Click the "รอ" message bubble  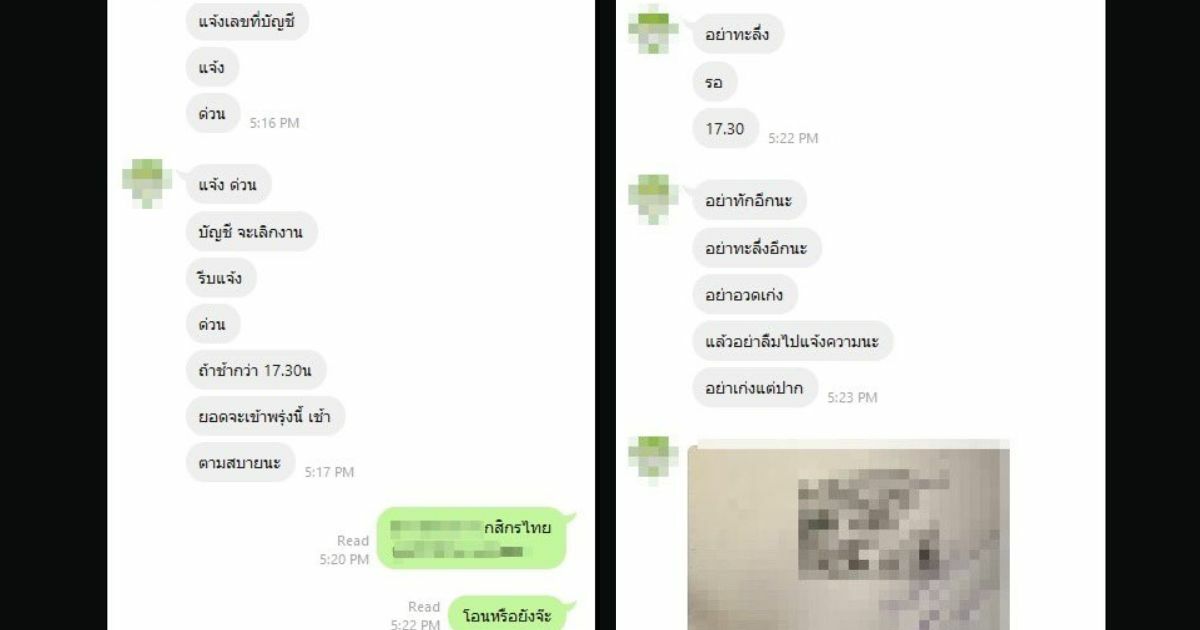tap(714, 82)
